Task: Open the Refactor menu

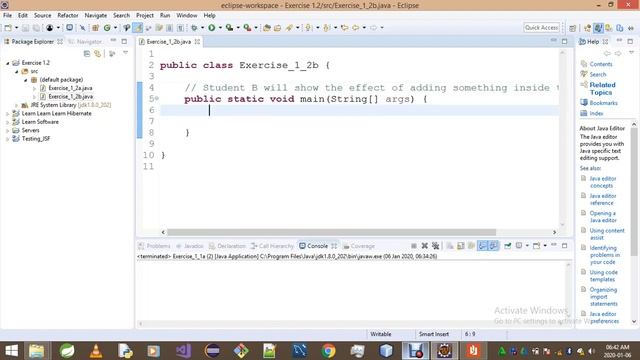Action: 68,16
